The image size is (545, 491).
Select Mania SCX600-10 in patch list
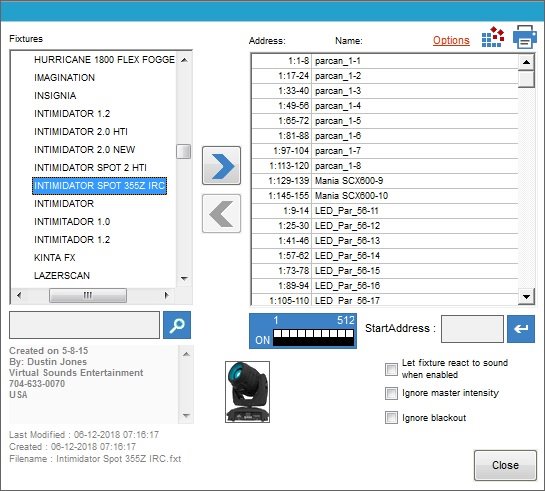[x=384, y=196]
